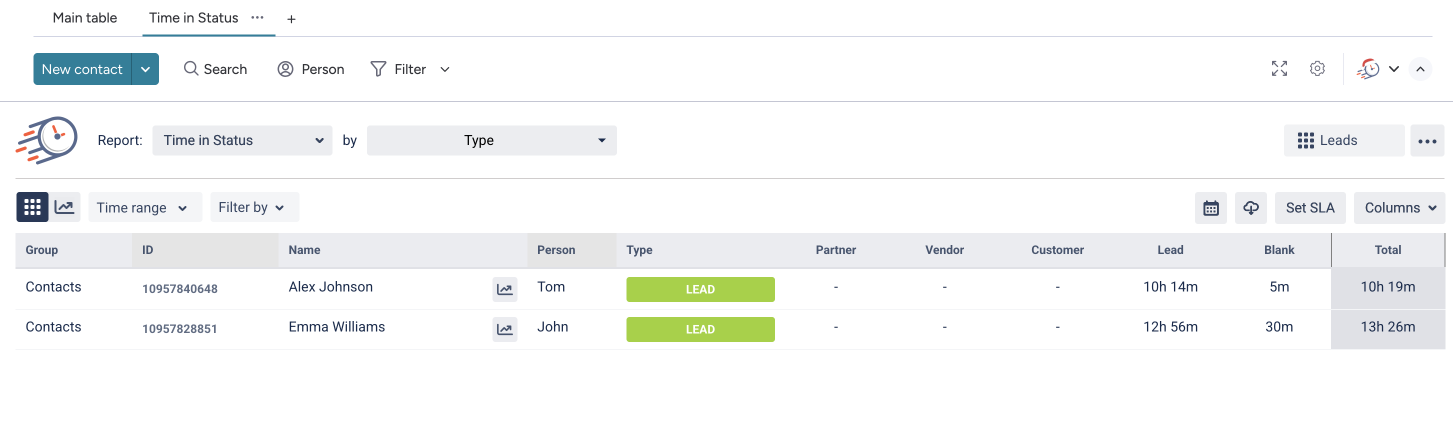Viewport: 1453px width, 435px height.
Task: Open the settings gear icon
Action: [x=1318, y=69]
